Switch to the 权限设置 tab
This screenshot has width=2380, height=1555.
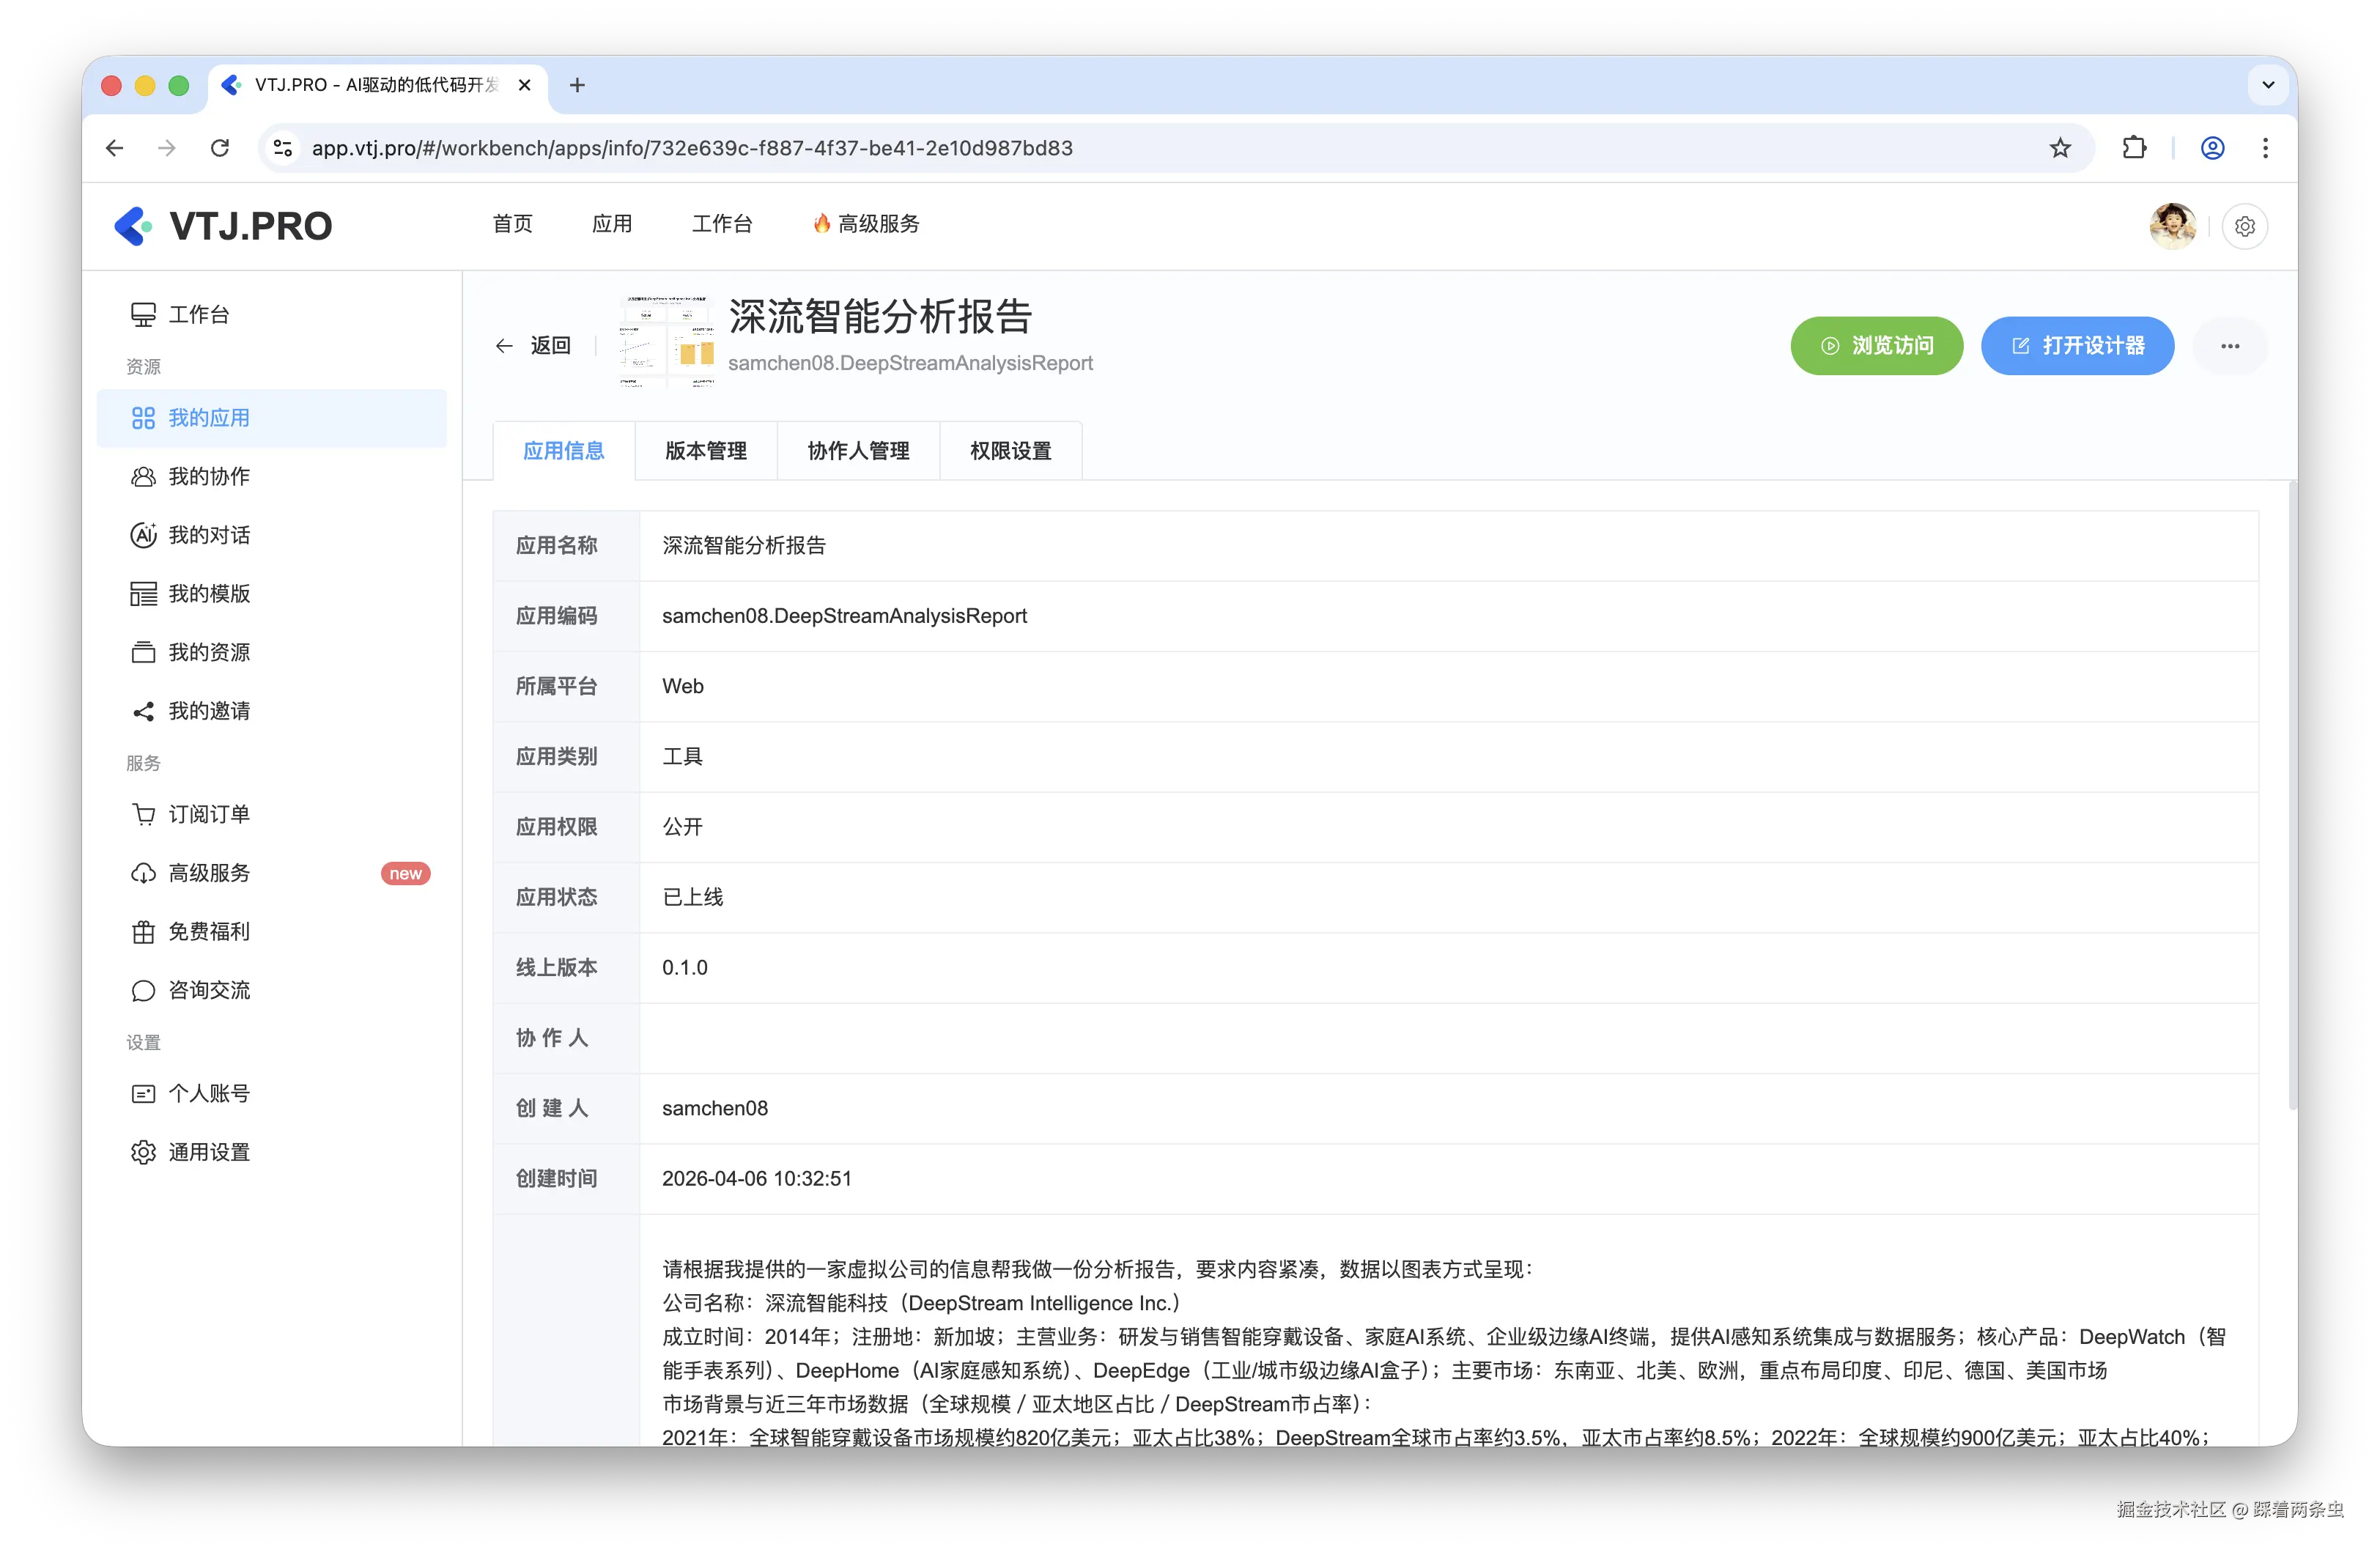pyautogui.click(x=1010, y=451)
